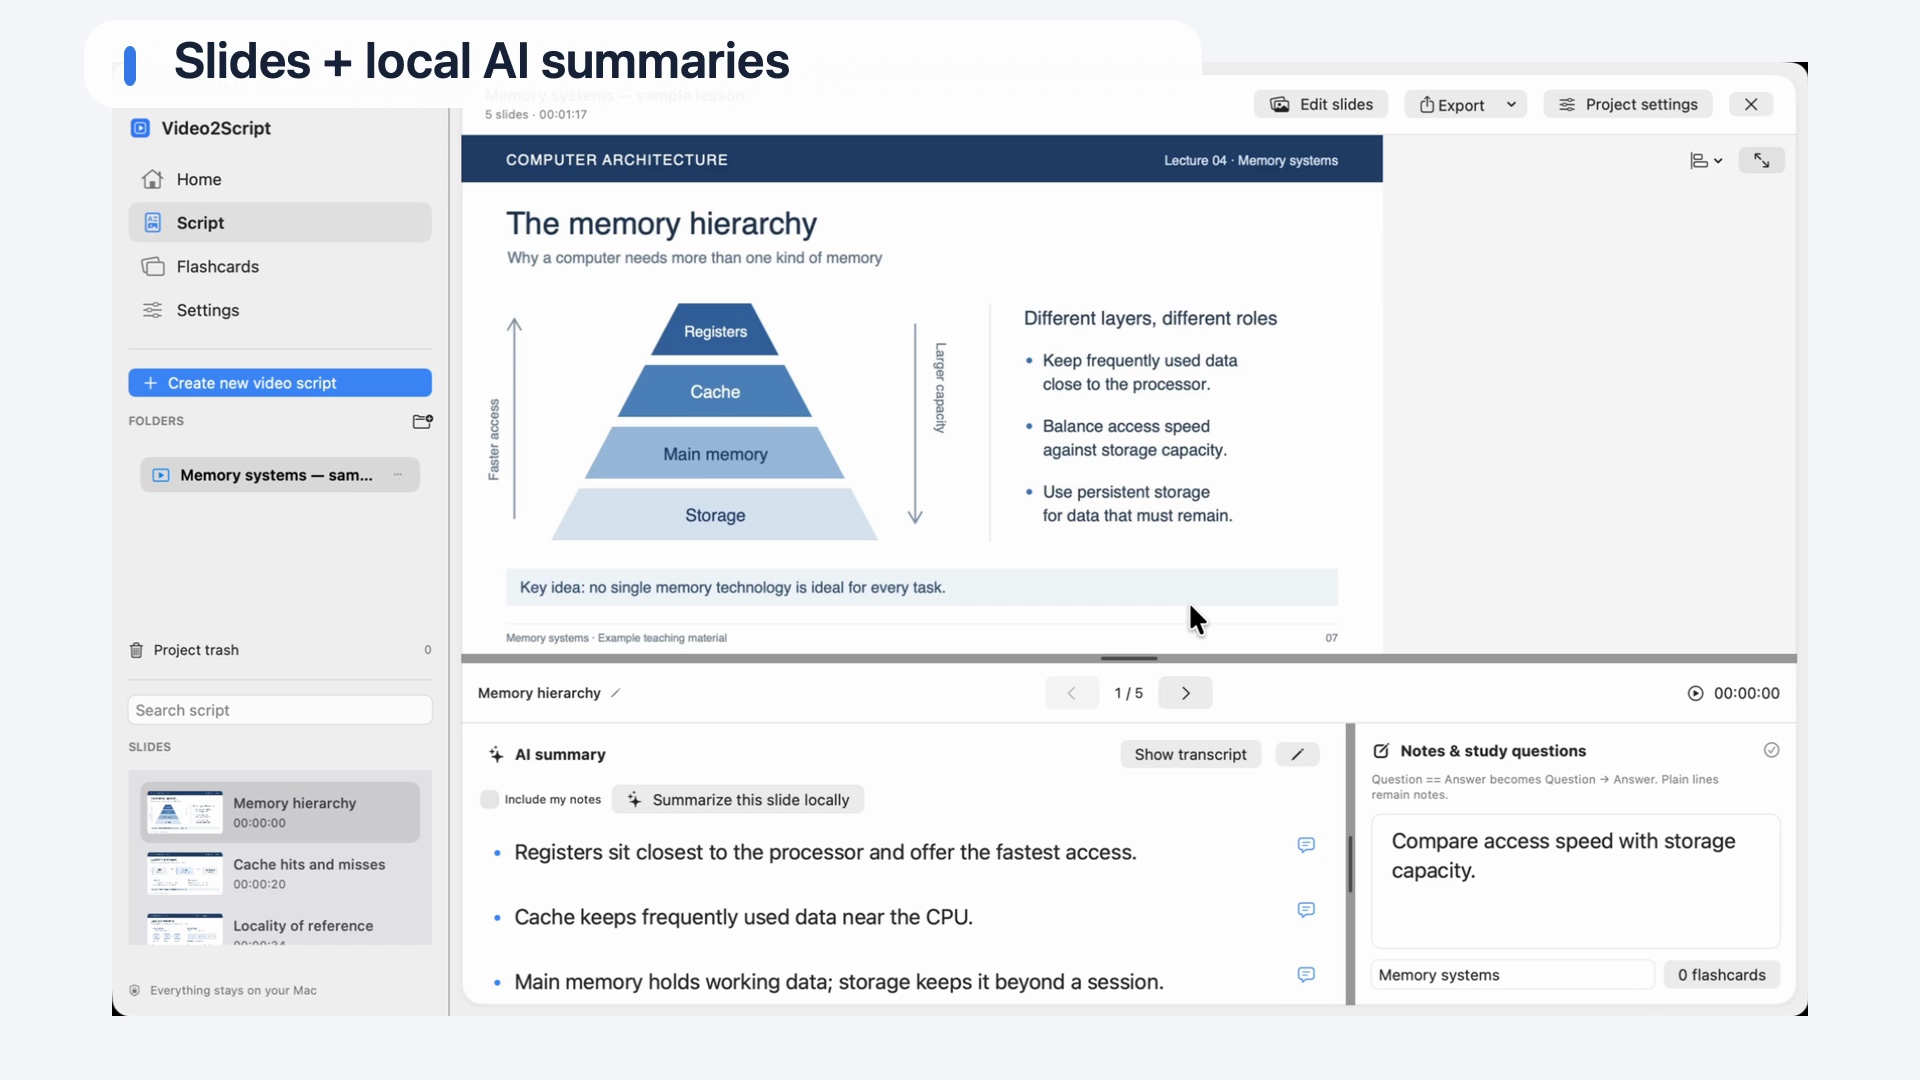The width and height of the screenshot is (1920, 1080).
Task: Click the Edit slides button
Action: point(1320,104)
